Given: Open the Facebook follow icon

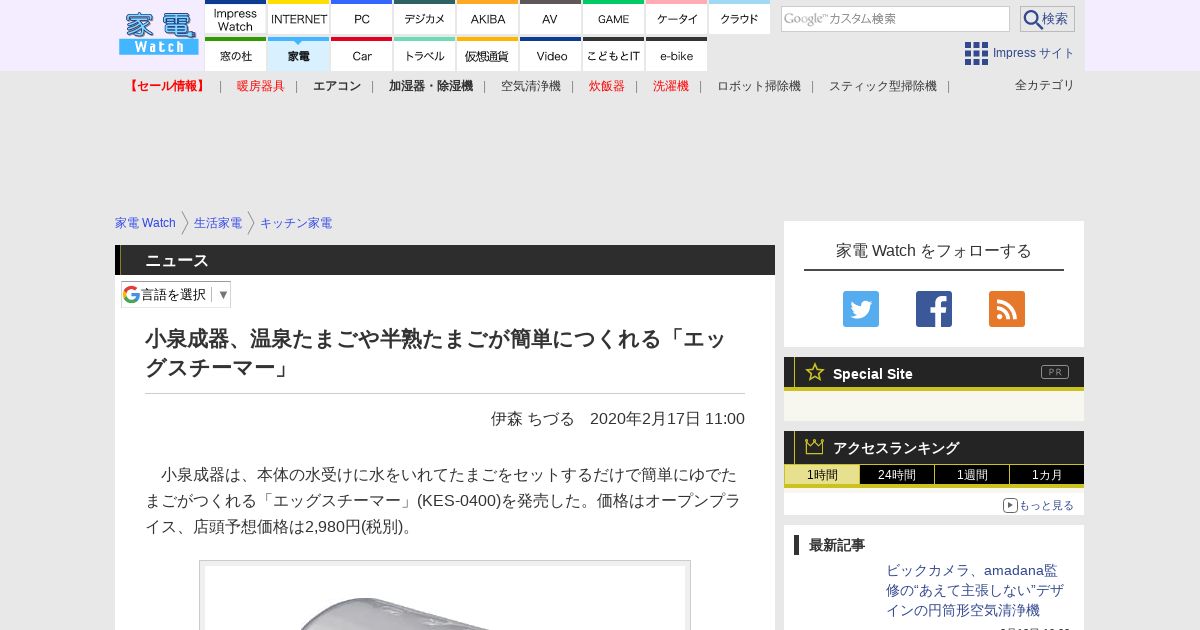Looking at the screenshot, I should click(x=934, y=309).
